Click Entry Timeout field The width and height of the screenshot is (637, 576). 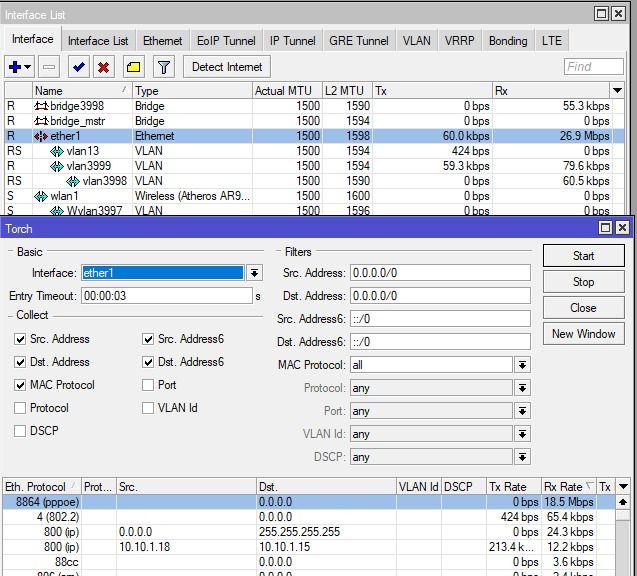(x=167, y=296)
